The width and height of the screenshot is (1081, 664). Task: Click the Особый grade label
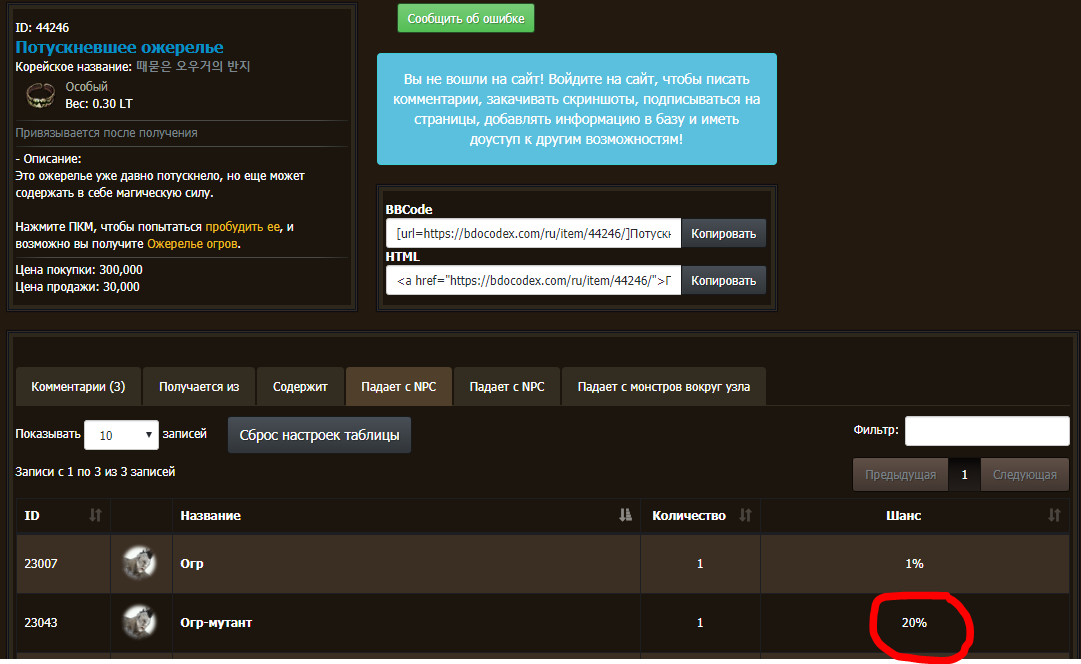pos(86,87)
